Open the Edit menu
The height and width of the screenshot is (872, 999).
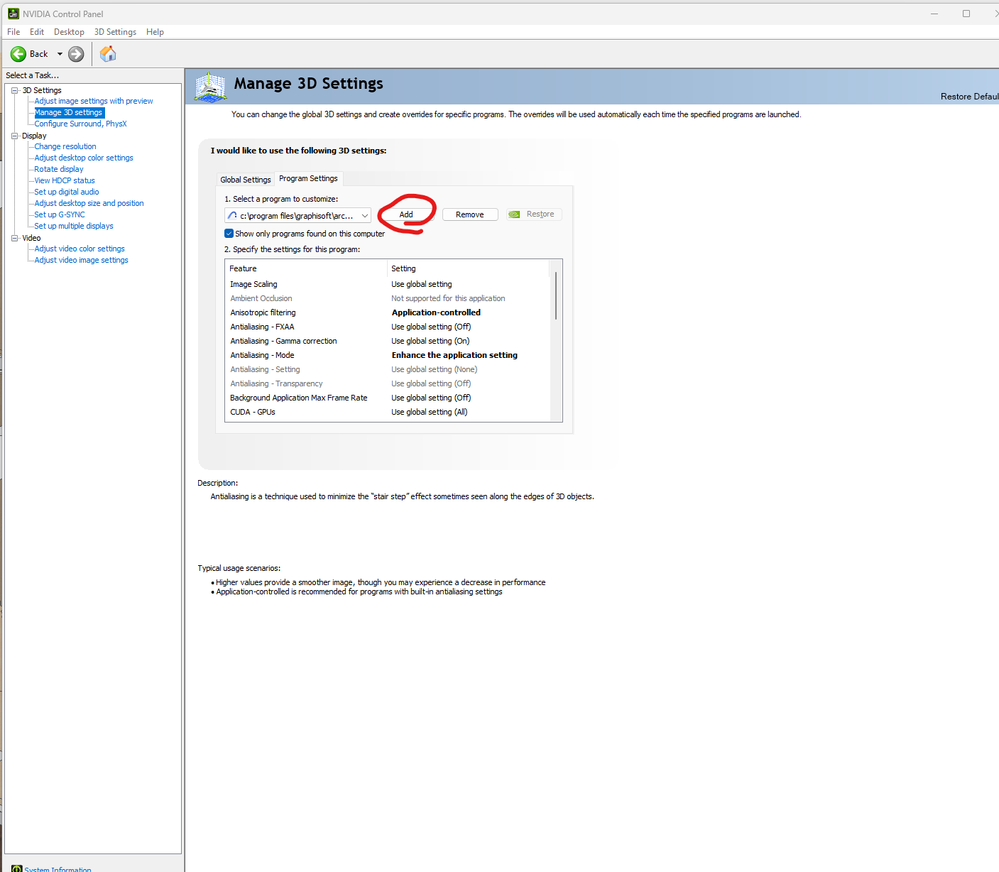click(37, 32)
